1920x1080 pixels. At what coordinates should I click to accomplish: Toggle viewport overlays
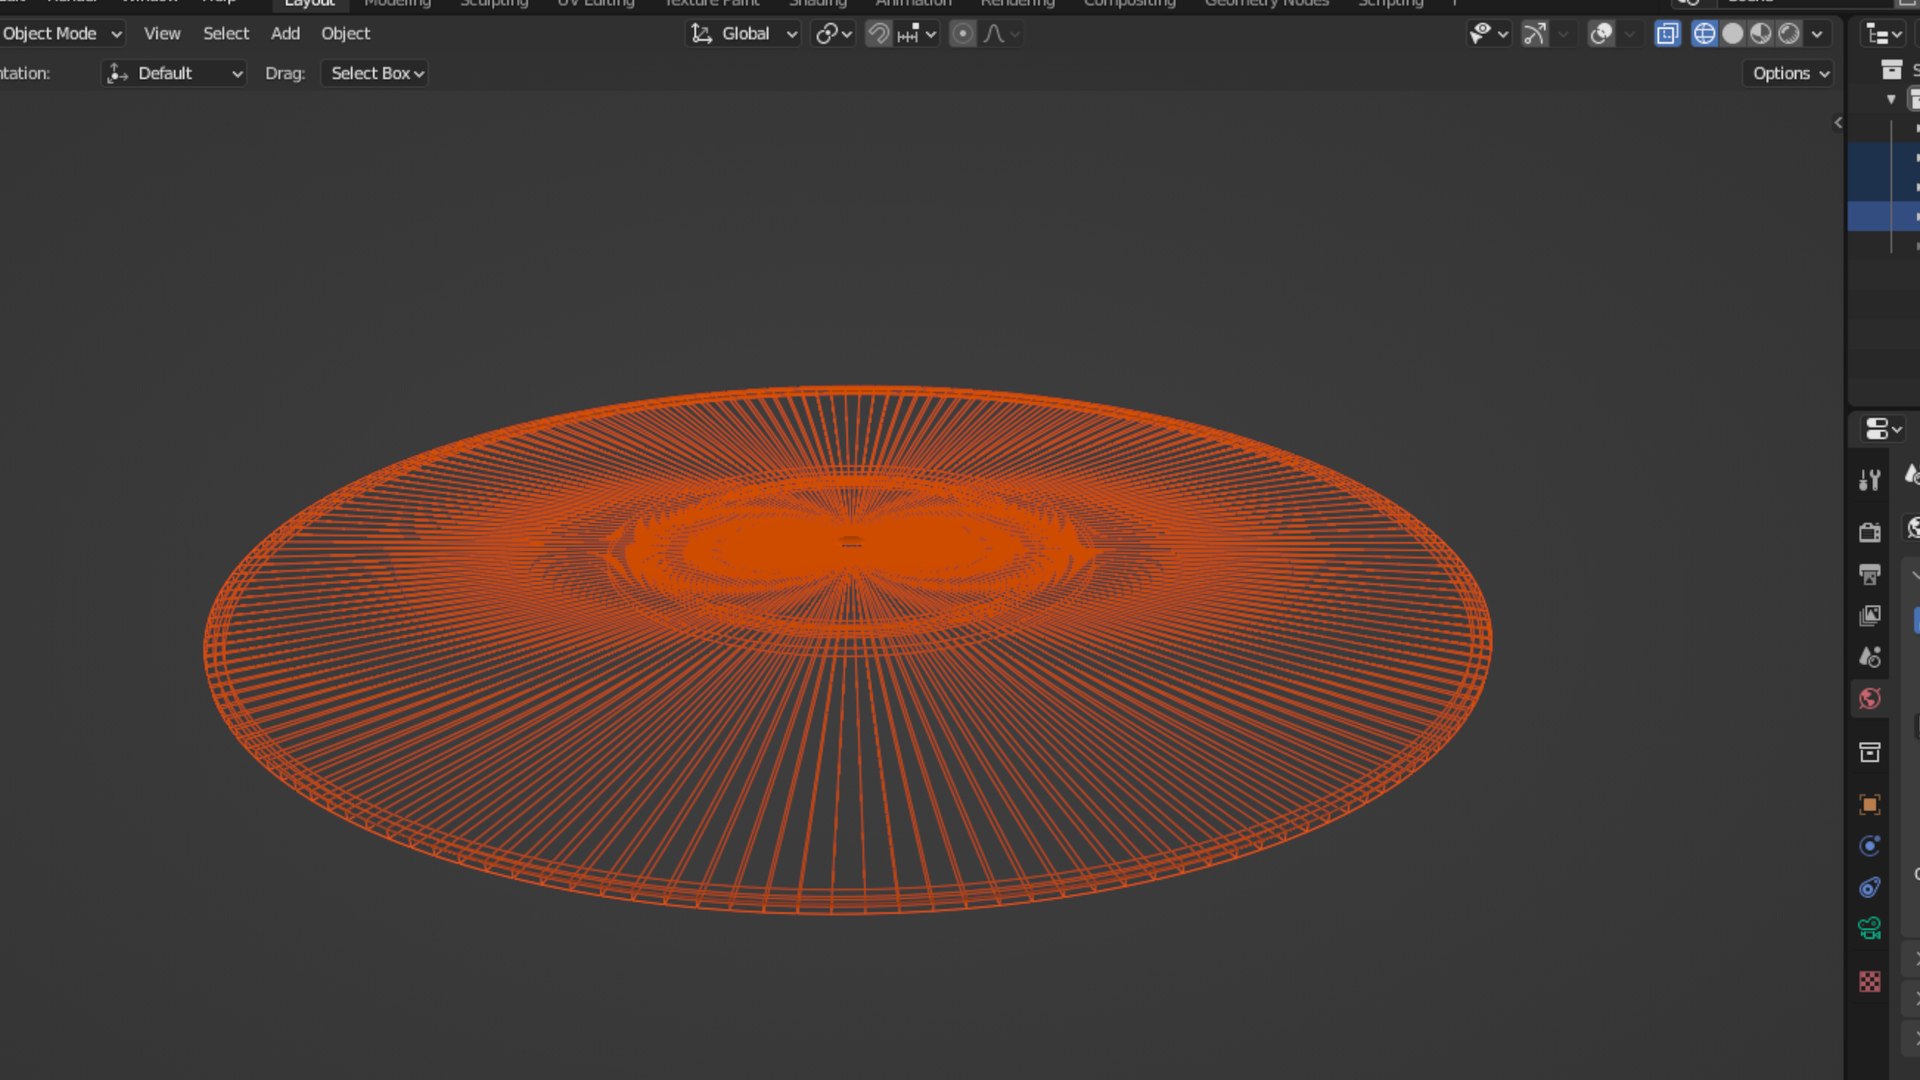tap(1601, 33)
